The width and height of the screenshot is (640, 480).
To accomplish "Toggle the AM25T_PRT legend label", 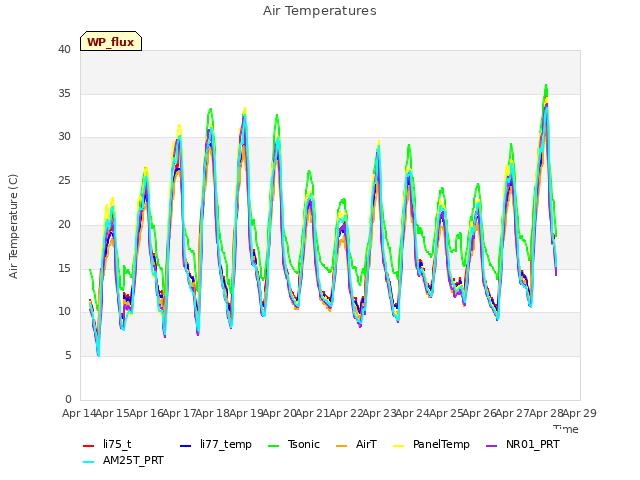I will 133,460.
